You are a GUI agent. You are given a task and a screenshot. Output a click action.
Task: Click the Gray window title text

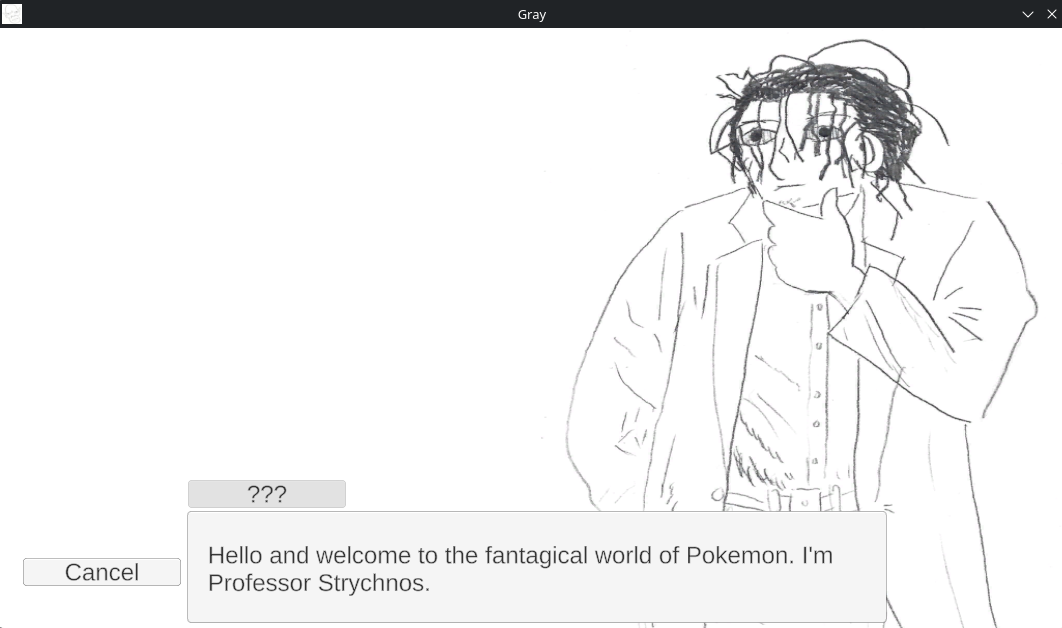click(532, 14)
